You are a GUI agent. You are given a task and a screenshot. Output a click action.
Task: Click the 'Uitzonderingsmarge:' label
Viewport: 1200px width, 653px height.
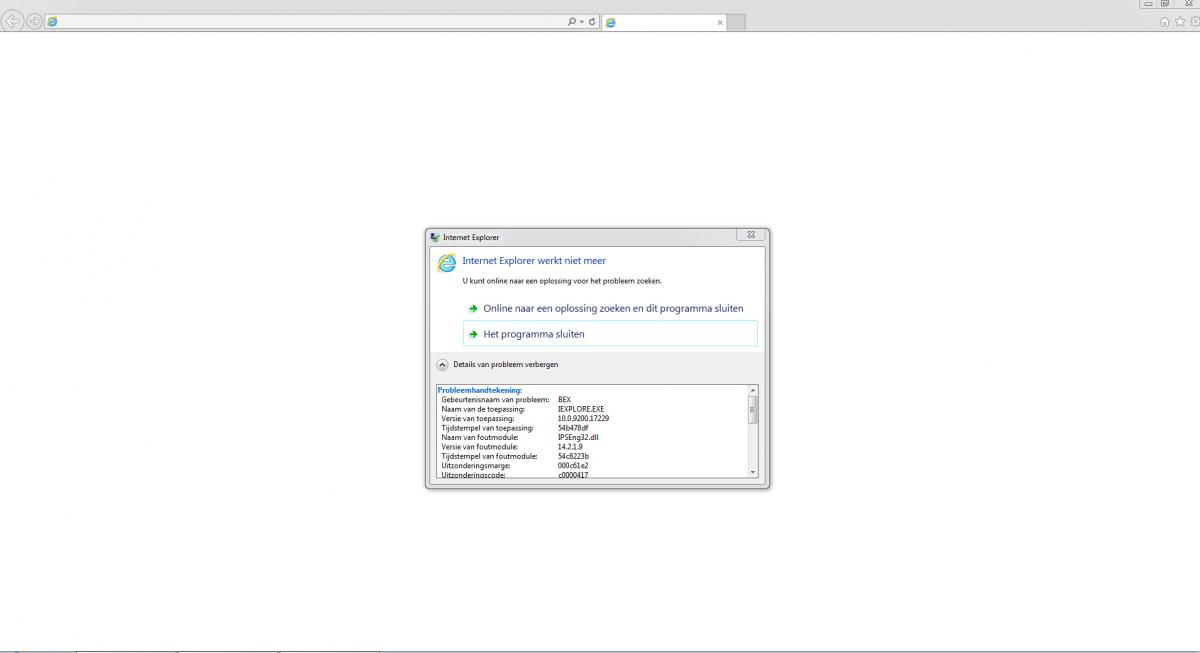pos(476,466)
